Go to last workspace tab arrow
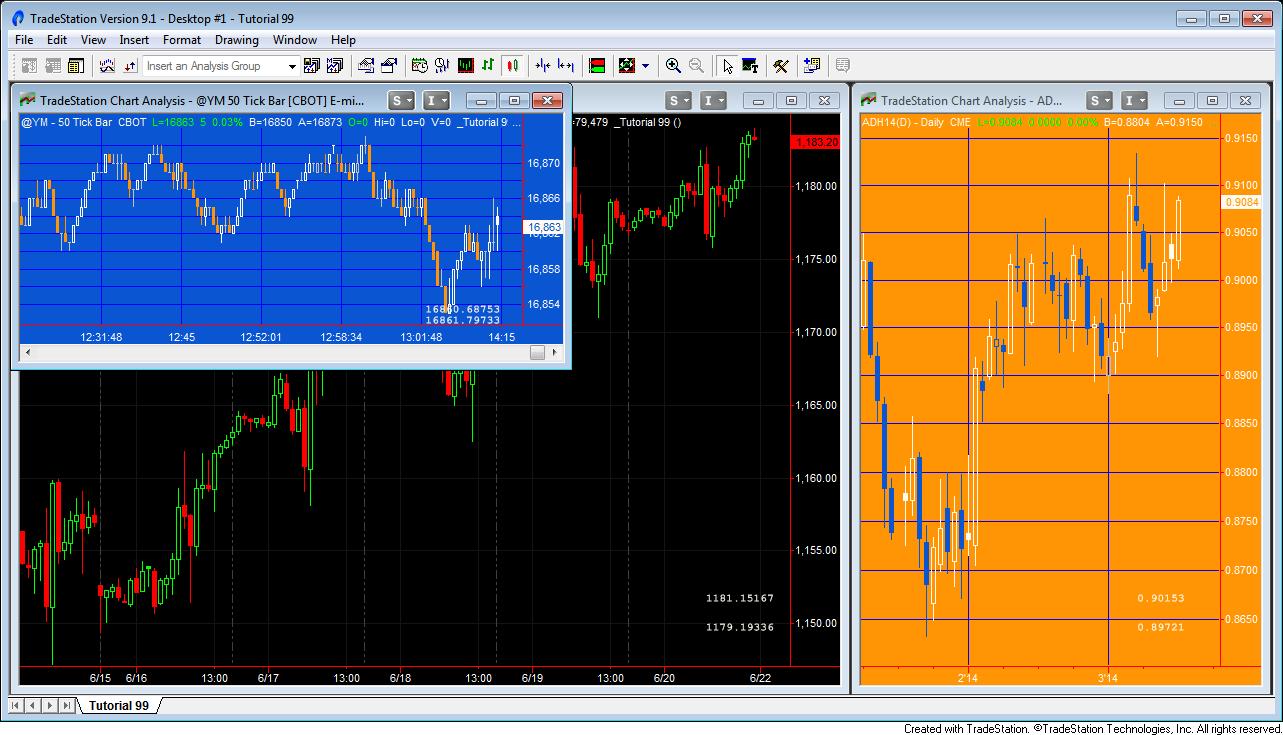Viewport: 1283px width, 735px height. tap(66, 706)
